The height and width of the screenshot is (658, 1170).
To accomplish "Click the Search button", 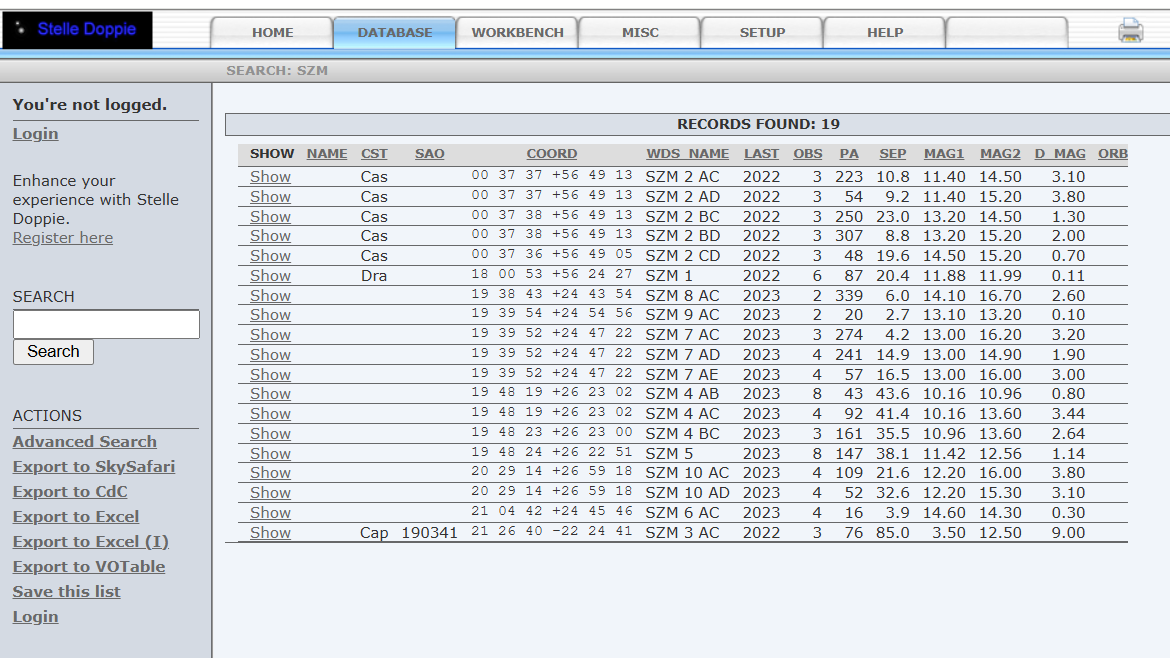I will pyautogui.click(x=53, y=351).
